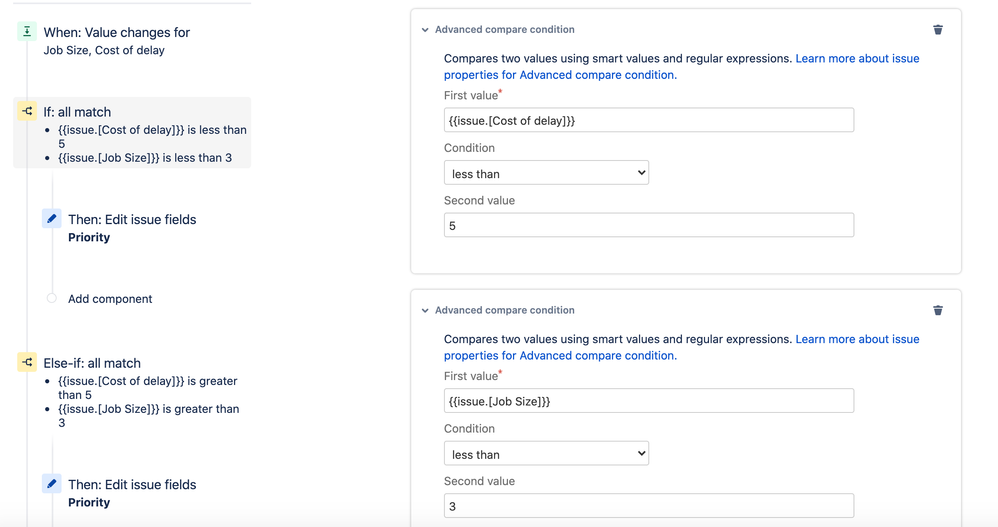The height and width of the screenshot is (527, 998).
Task: Open Learn more link in first condition
Action: tap(856, 59)
